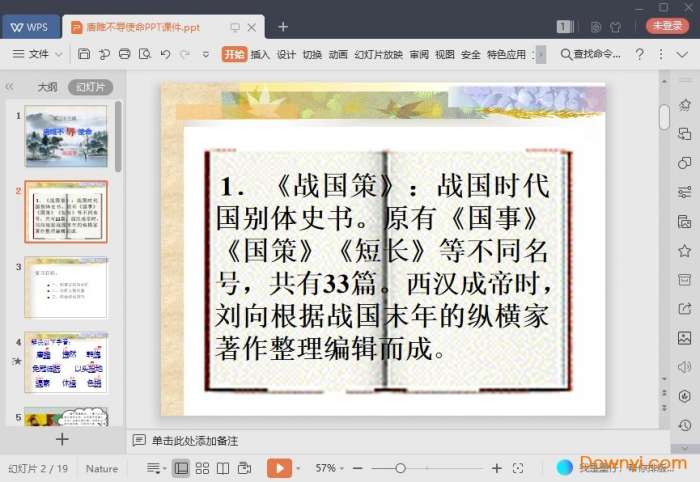Click the speaker sound icon in right sidebar
This screenshot has width=700, height=482.
tap(684, 367)
